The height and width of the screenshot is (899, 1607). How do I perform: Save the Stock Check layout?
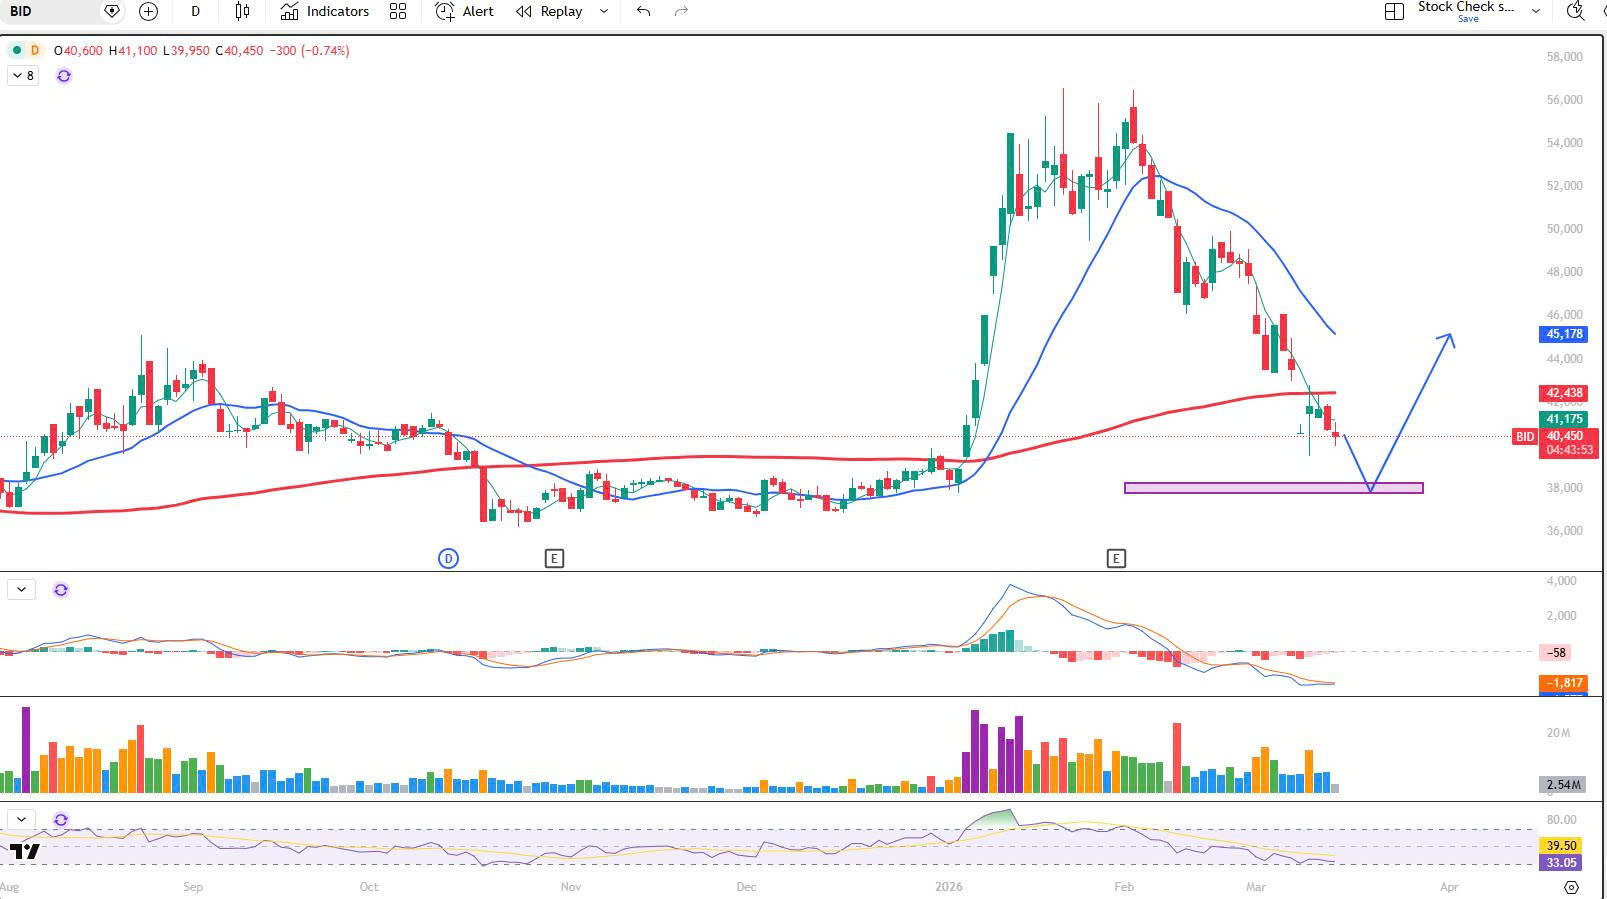pyautogui.click(x=1467, y=19)
